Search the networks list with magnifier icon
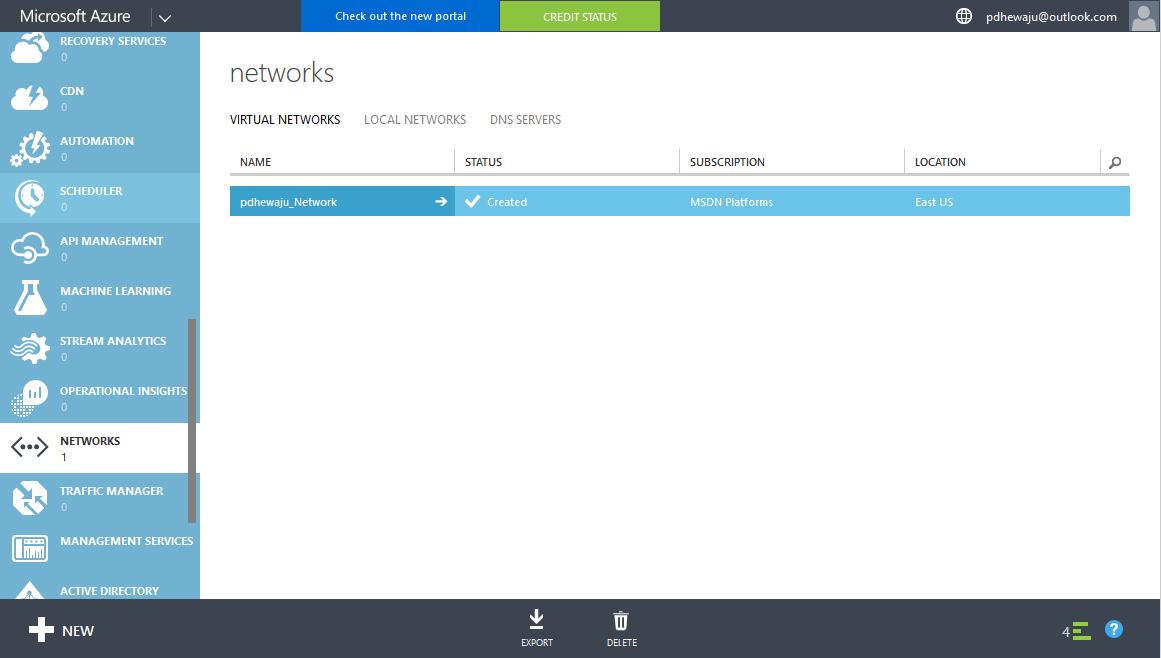The image size is (1161, 658). coord(1115,162)
